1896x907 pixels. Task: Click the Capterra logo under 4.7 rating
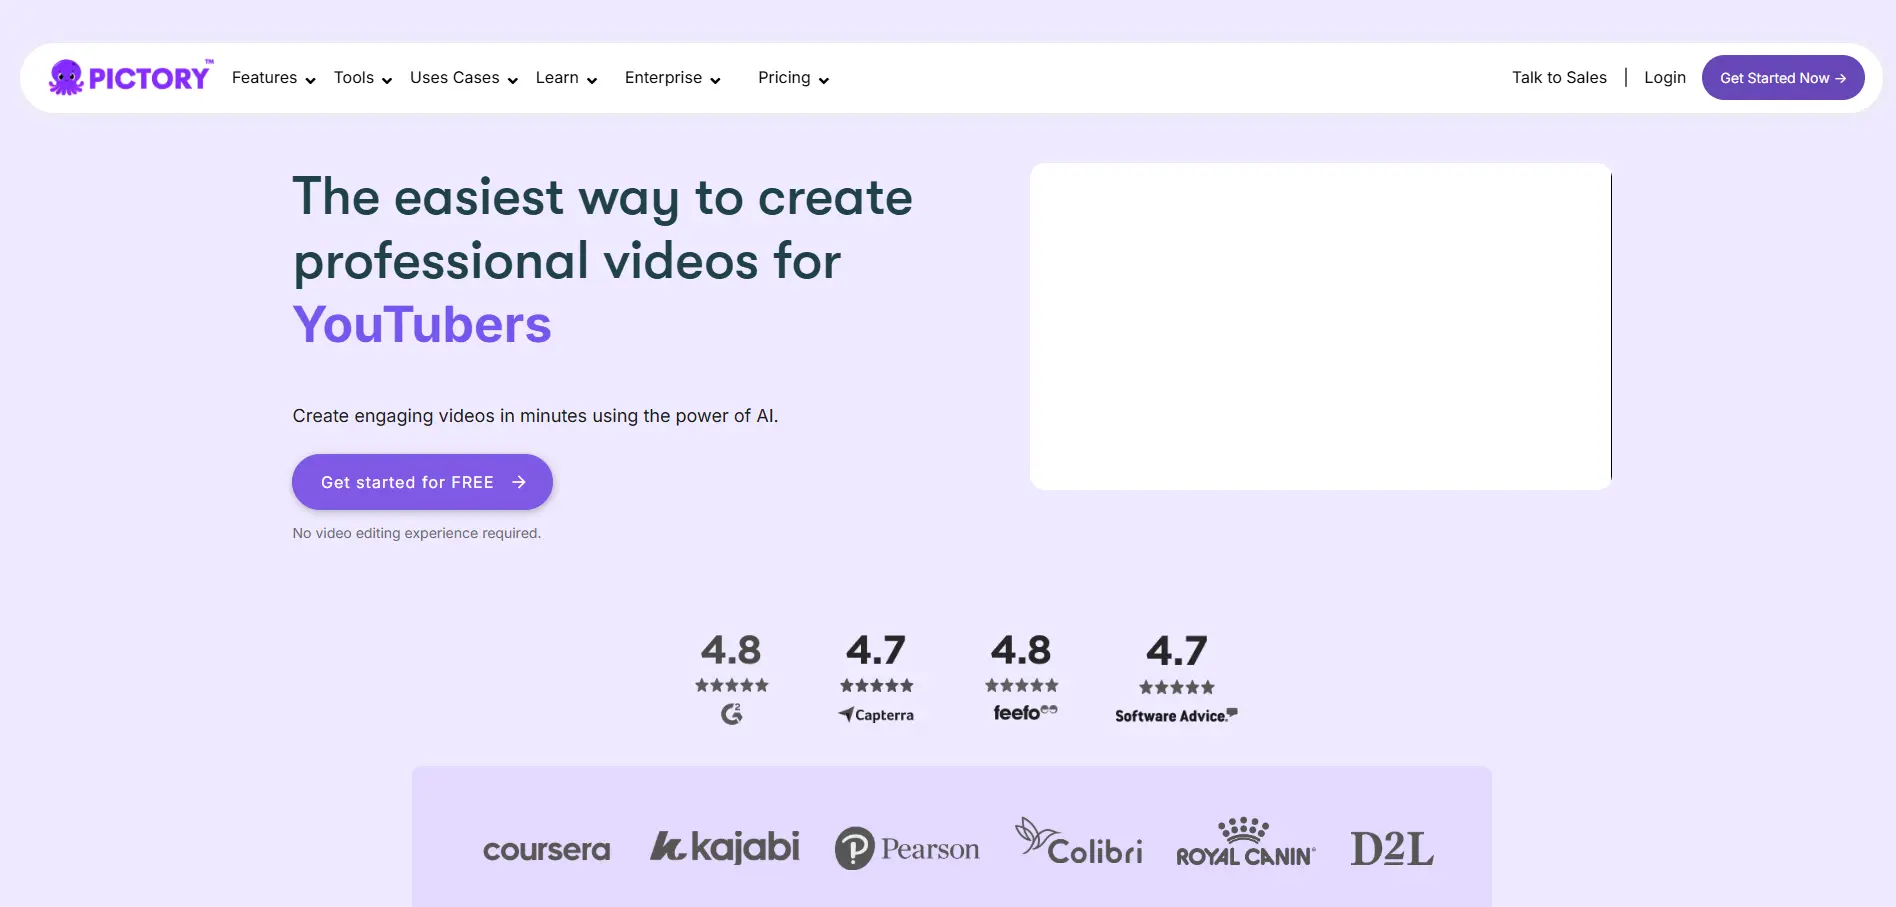876,715
